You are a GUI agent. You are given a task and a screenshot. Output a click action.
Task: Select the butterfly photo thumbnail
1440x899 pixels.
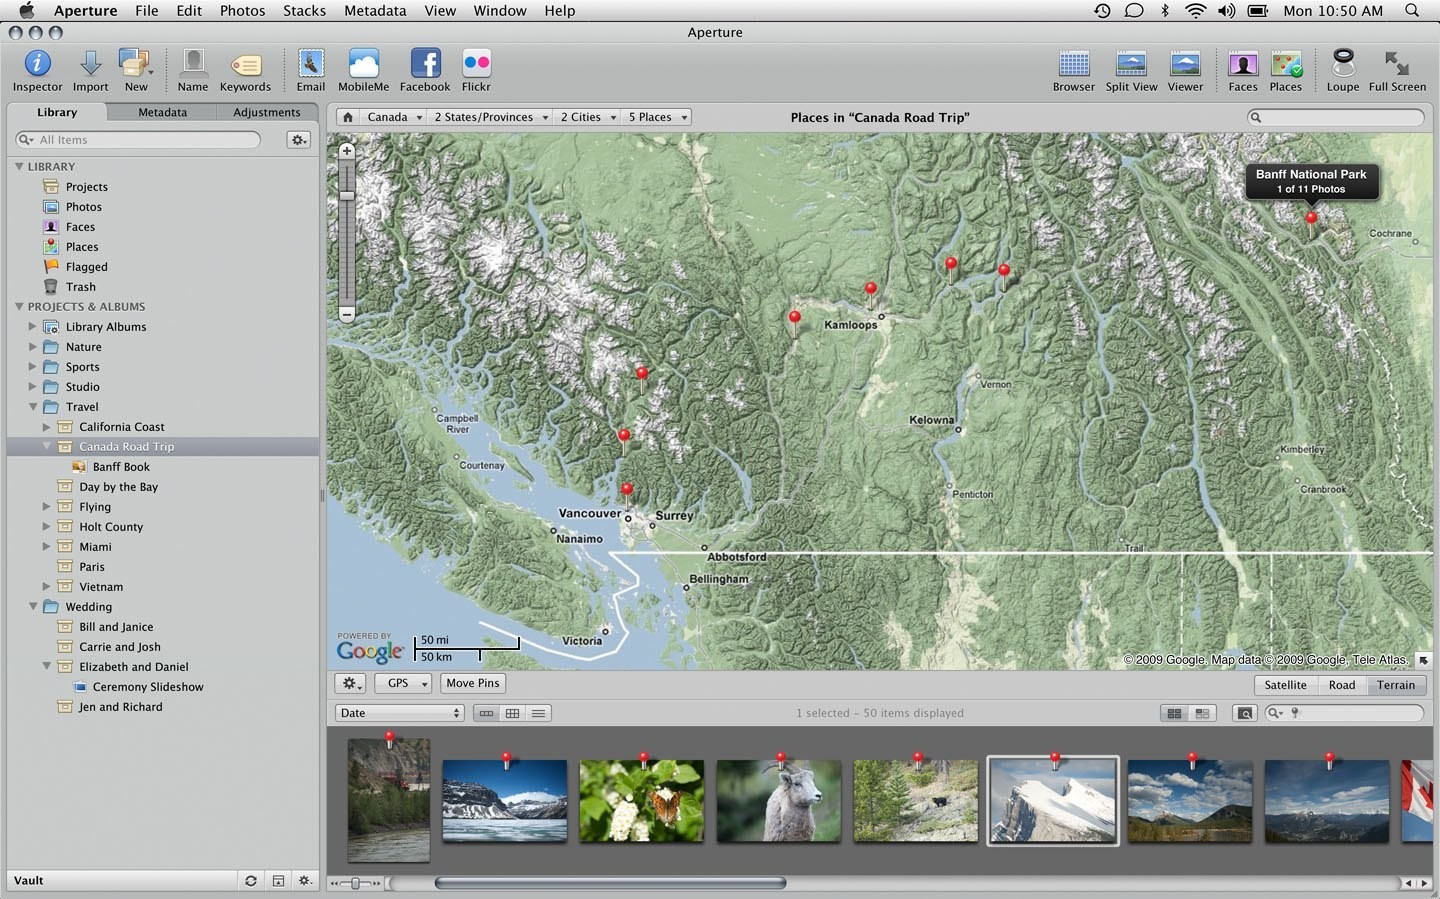[x=641, y=800]
